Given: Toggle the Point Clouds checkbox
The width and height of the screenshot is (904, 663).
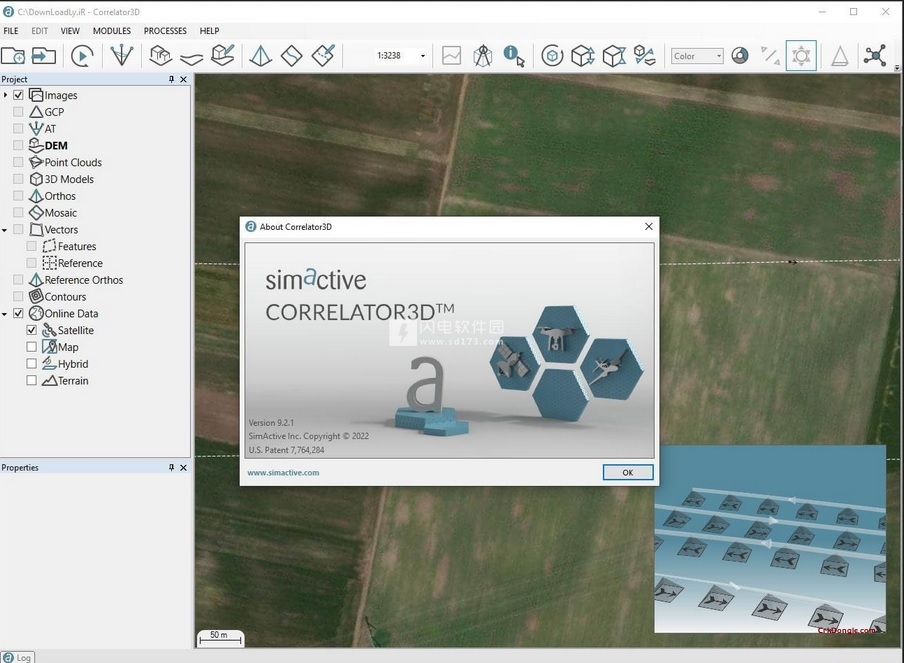Looking at the screenshot, I should [18, 162].
